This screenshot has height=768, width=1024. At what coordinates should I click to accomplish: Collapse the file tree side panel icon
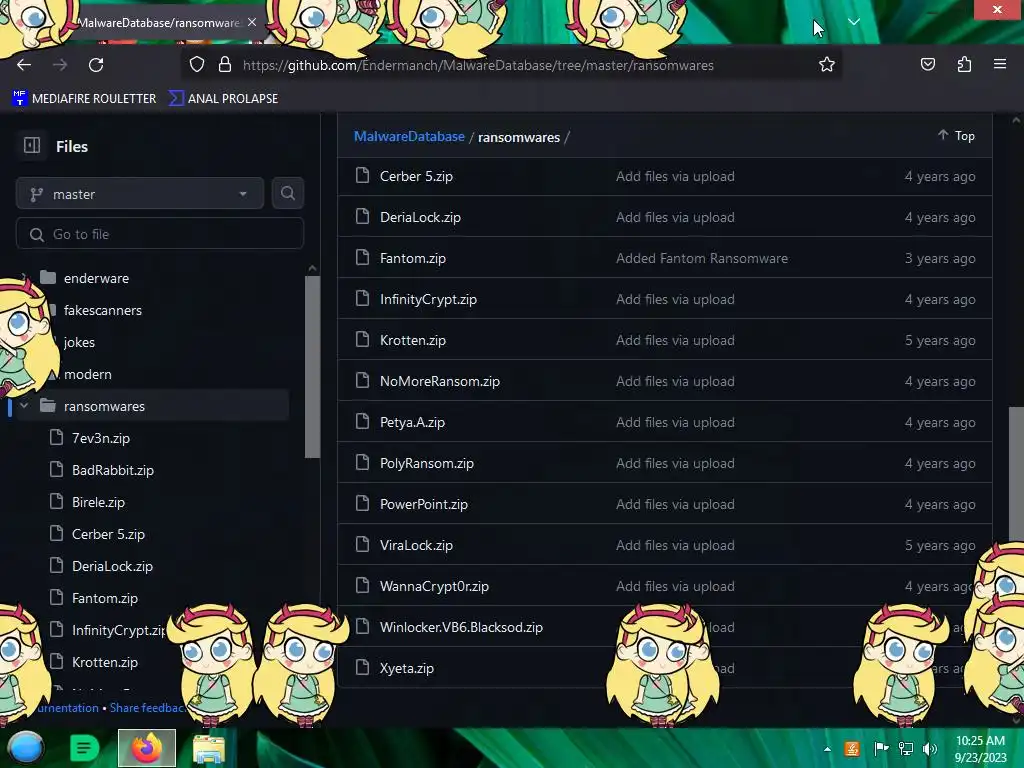tap(32, 146)
